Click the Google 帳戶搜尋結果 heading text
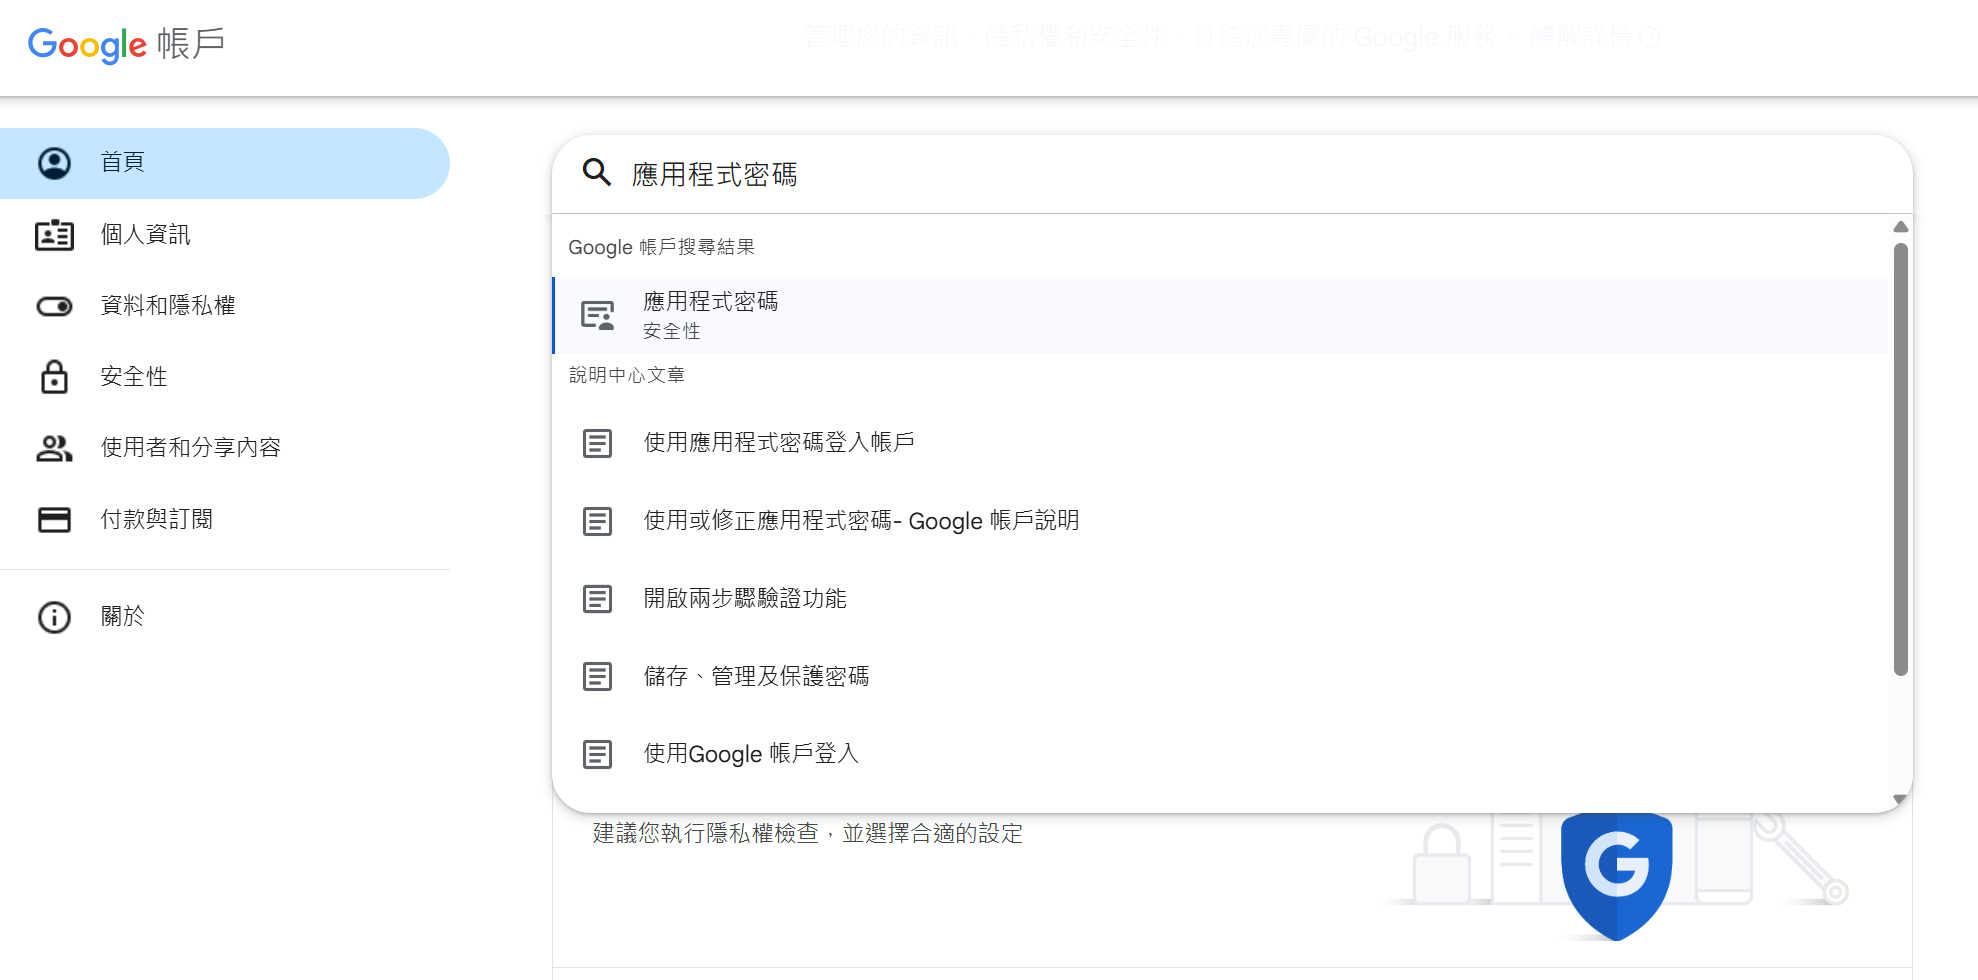 (x=661, y=247)
